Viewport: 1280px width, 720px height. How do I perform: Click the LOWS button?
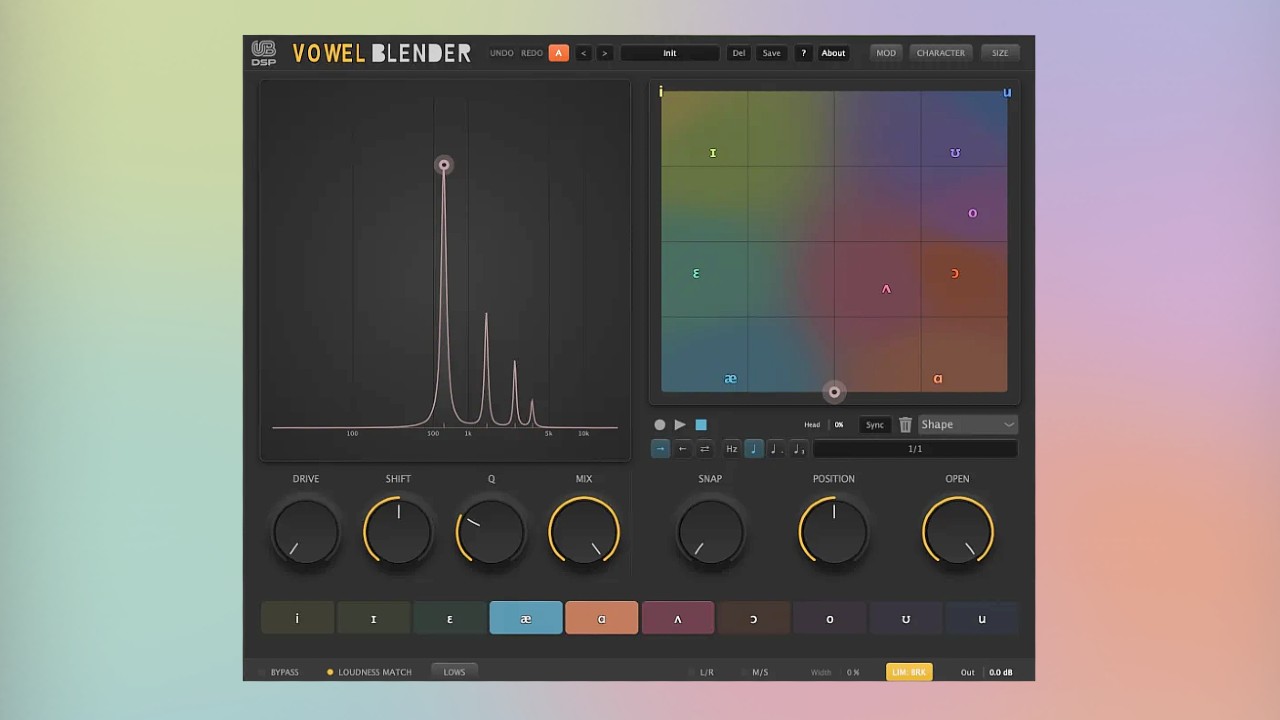click(454, 672)
